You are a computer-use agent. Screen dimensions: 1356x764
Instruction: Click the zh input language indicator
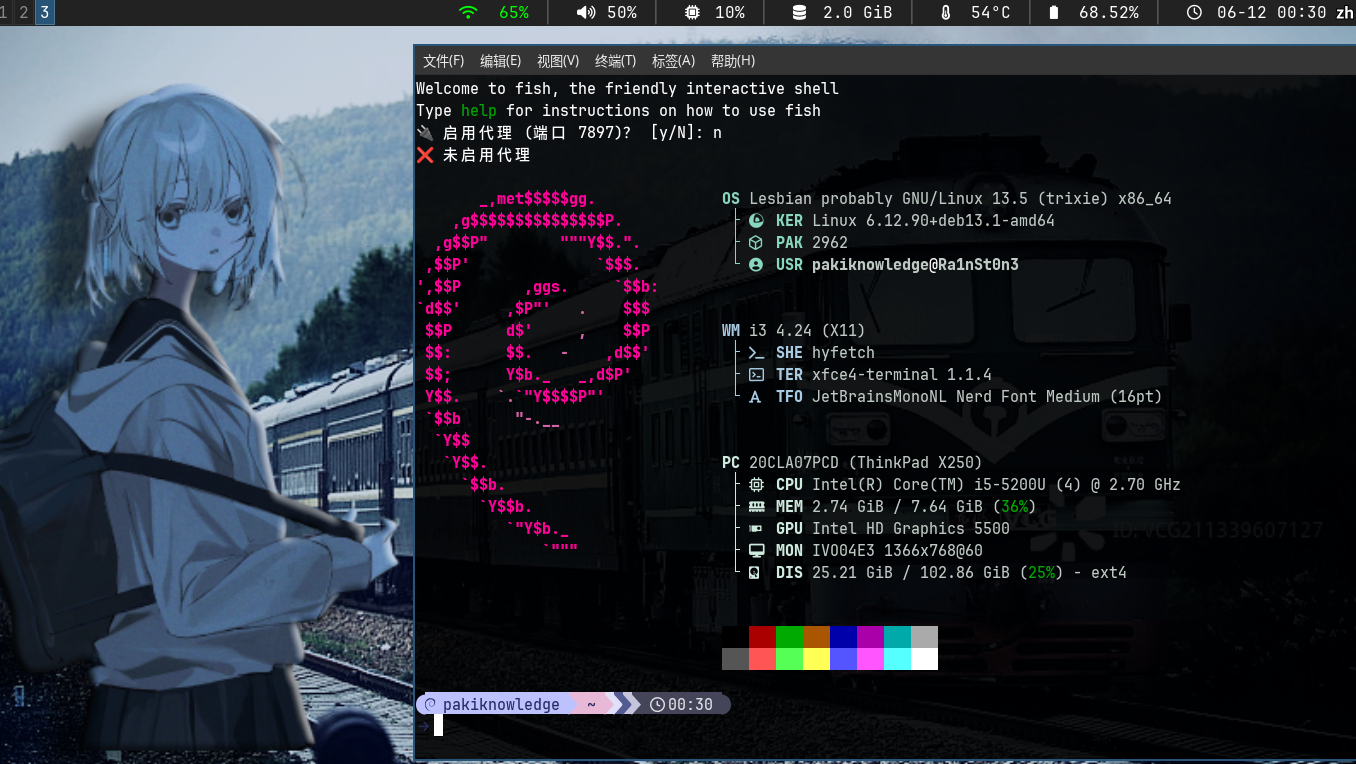(1345, 13)
